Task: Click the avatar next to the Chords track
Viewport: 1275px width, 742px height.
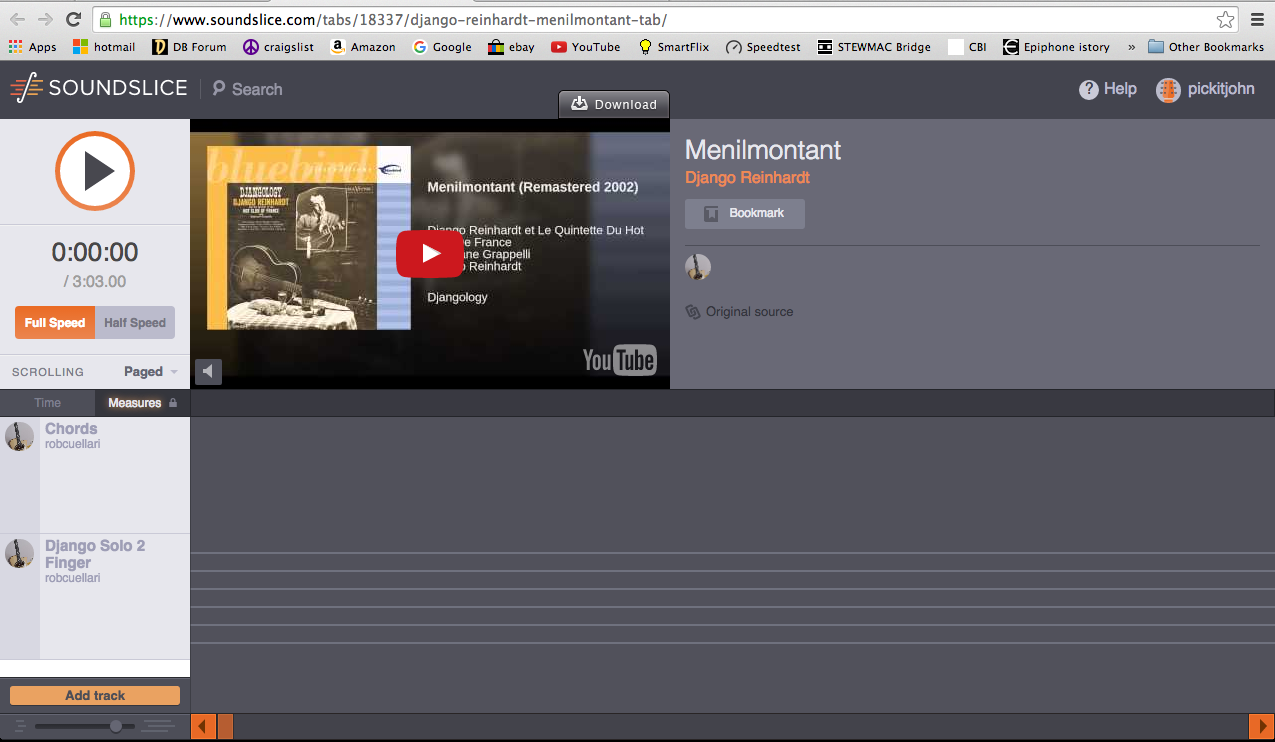Action: pyautogui.click(x=20, y=436)
